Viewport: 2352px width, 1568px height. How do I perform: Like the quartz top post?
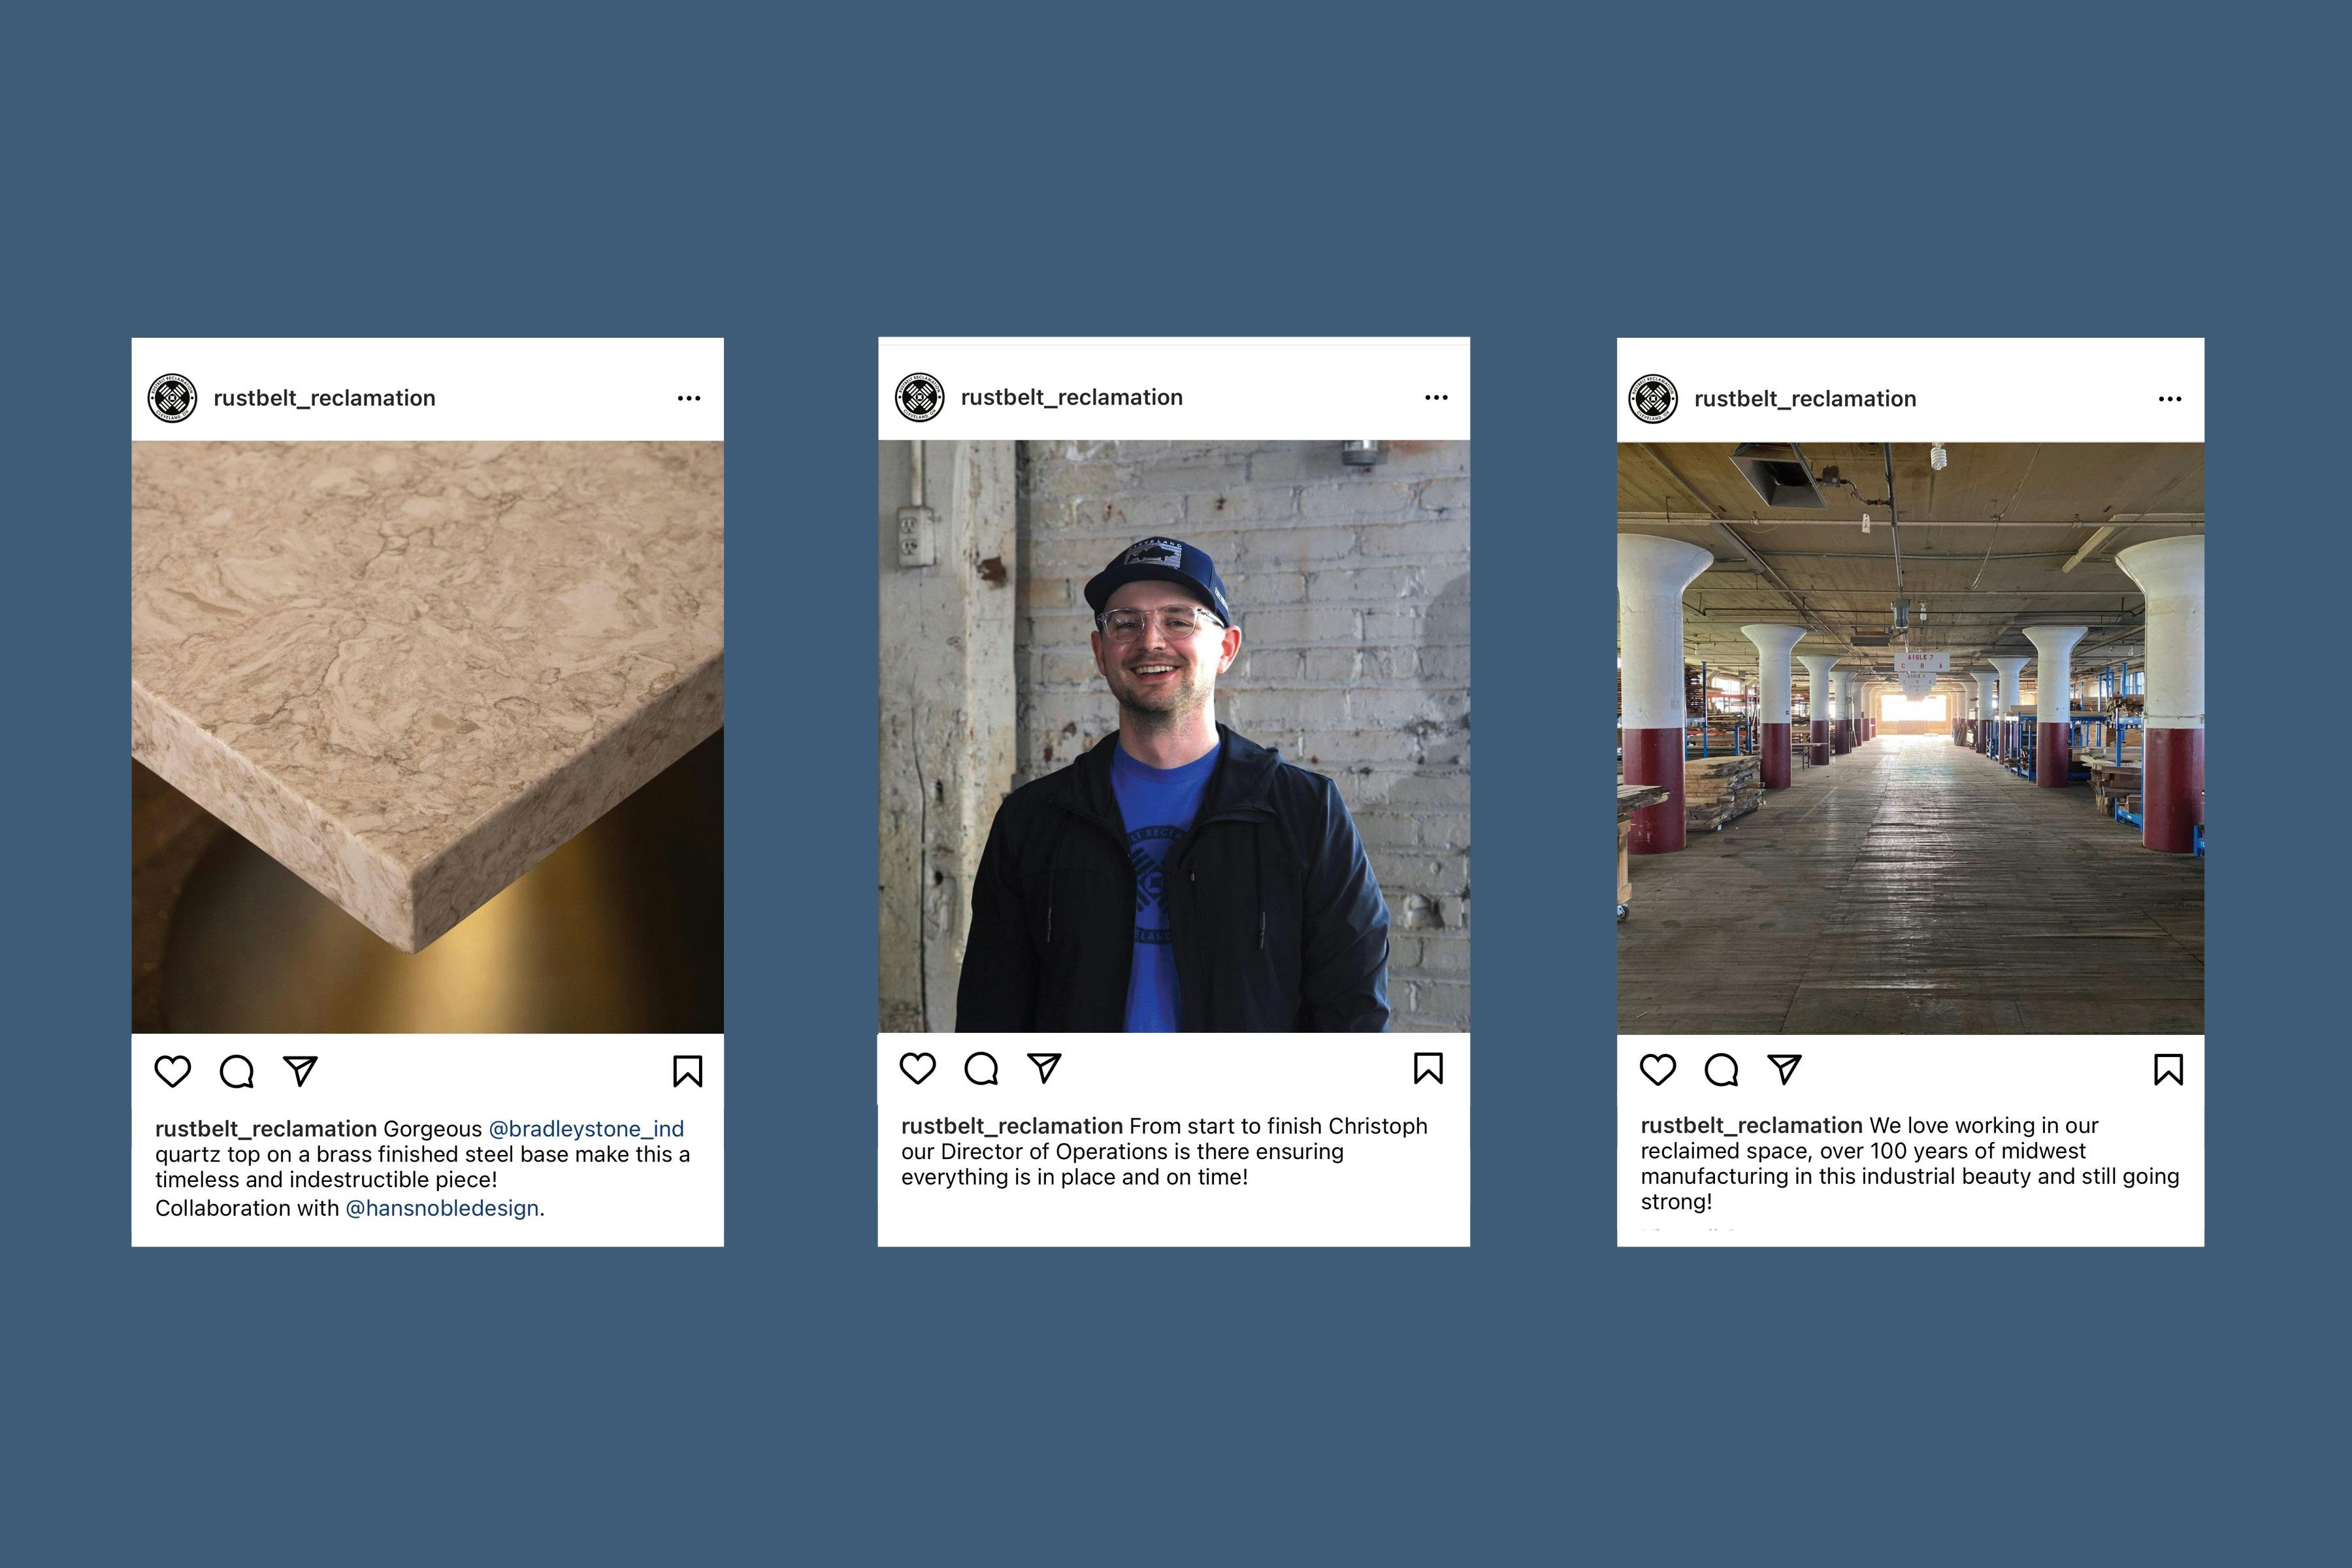pyautogui.click(x=172, y=1071)
